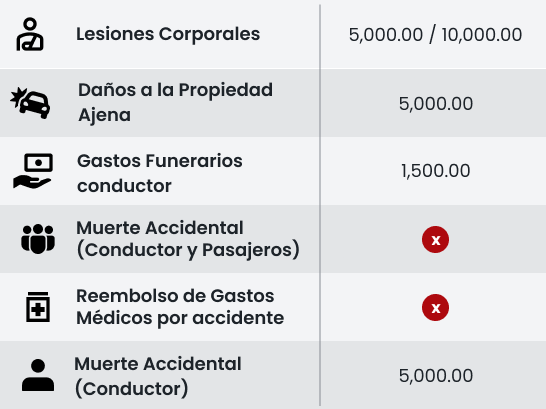546x409 pixels.
Task: Click the car crash icon
Action: pos(30,103)
